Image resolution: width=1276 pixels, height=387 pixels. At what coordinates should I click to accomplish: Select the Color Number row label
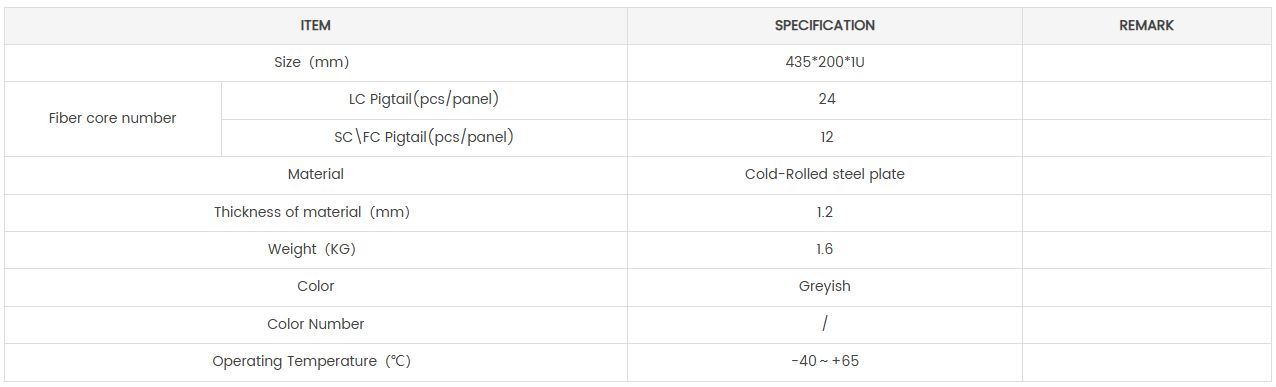316,324
